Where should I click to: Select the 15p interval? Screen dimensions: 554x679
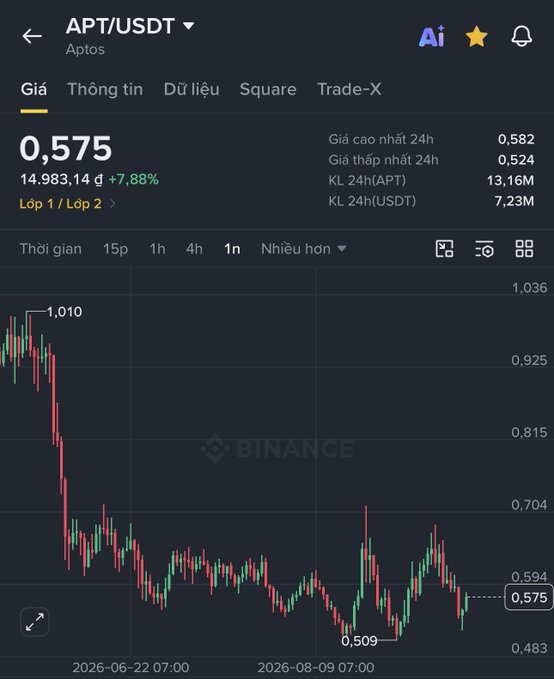115,249
